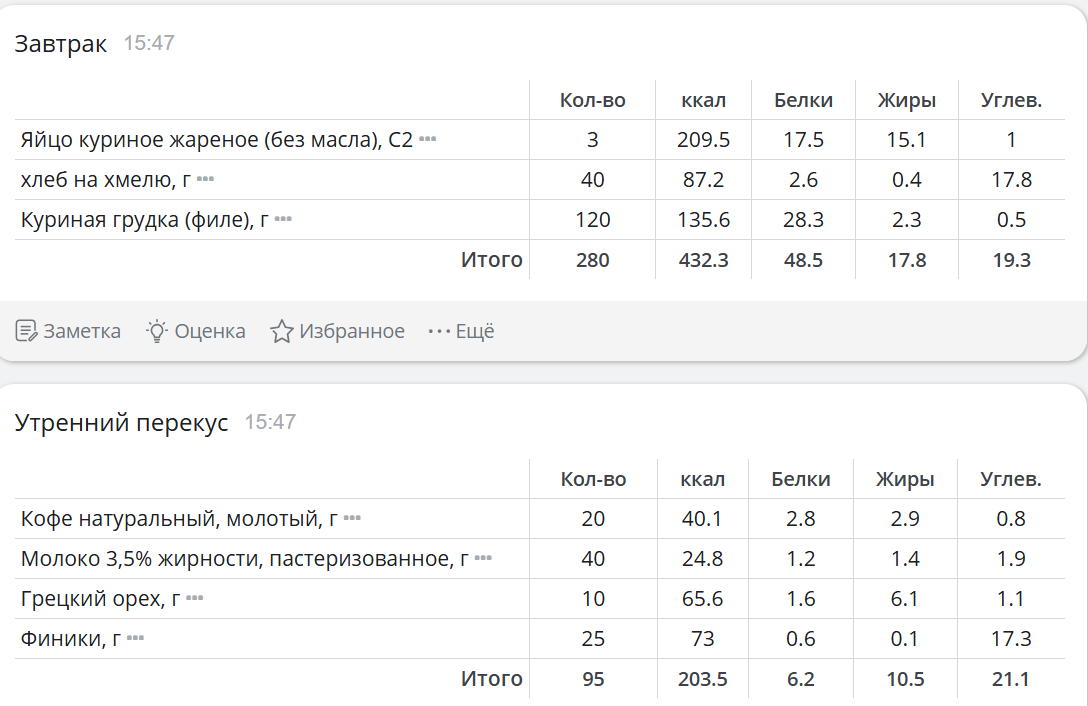Viewport: 1088px width, 706px height.
Task: Click fat value 6.1 for Грецкий орех
Action: click(905, 599)
